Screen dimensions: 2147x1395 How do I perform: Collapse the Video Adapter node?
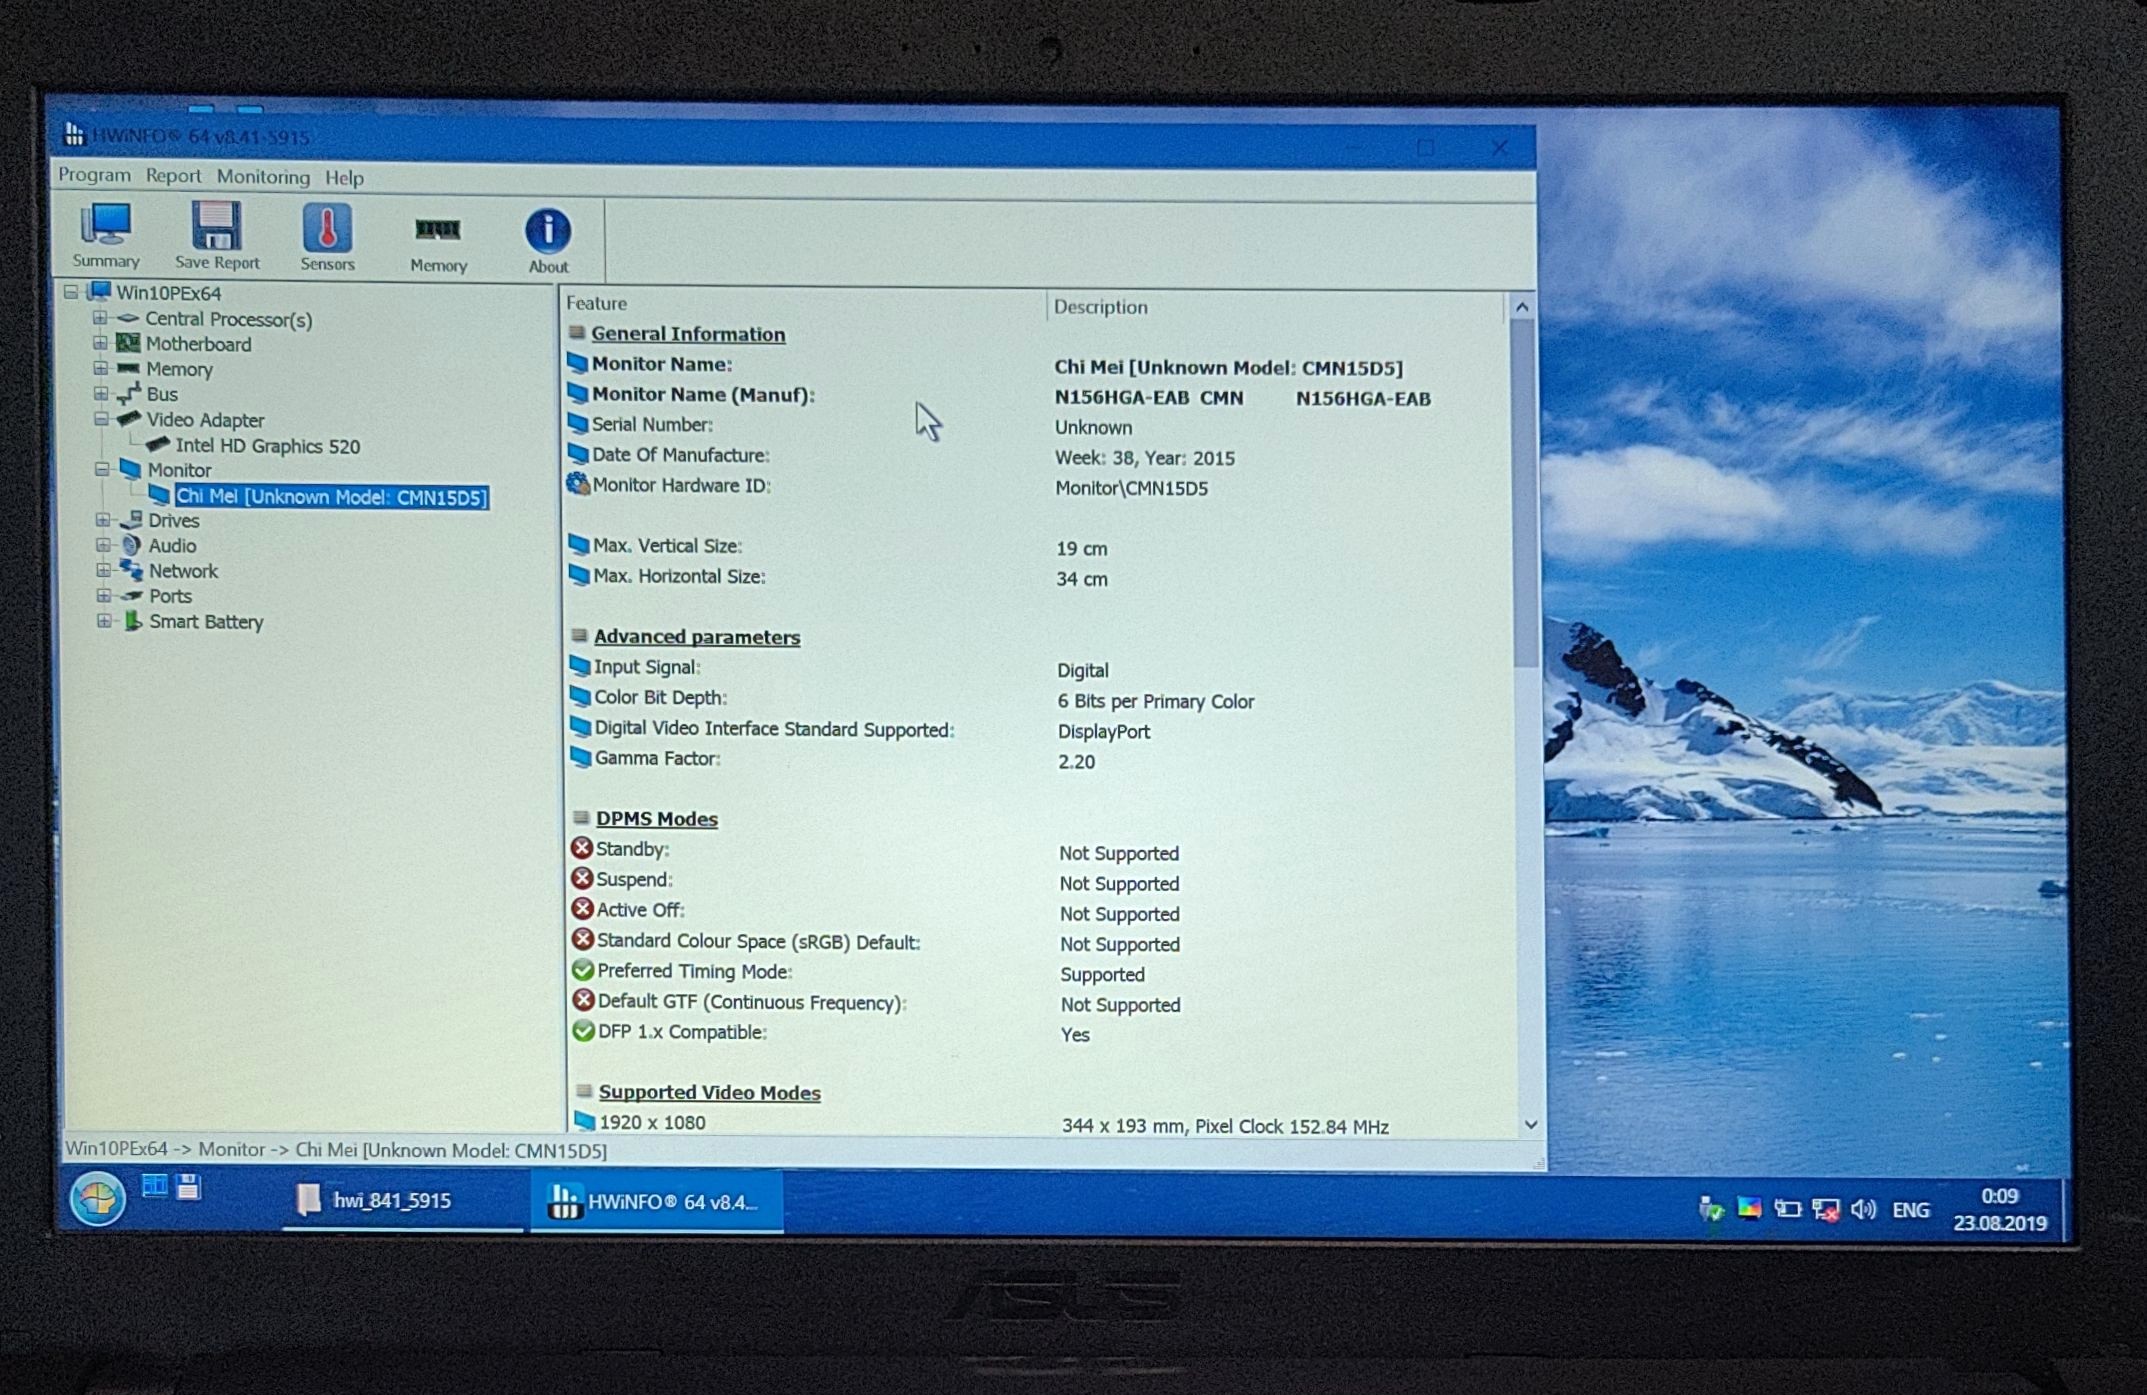(x=101, y=419)
